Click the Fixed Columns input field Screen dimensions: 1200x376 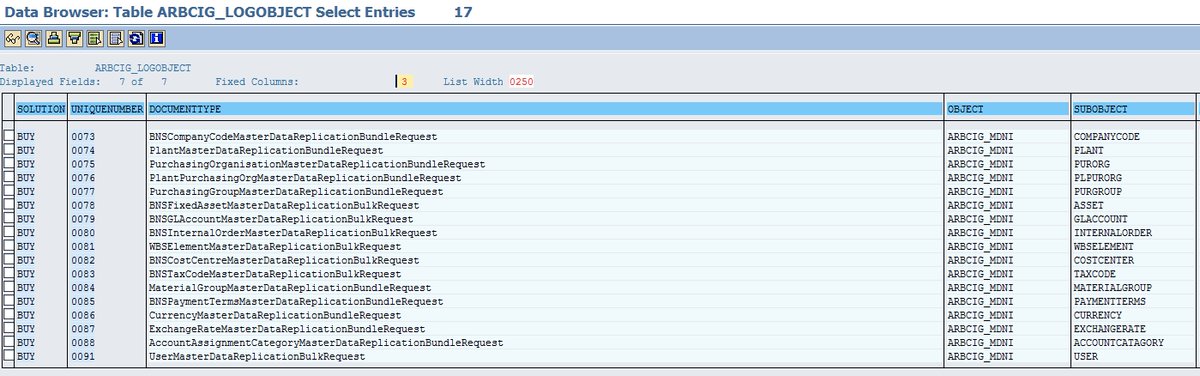point(405,82)
